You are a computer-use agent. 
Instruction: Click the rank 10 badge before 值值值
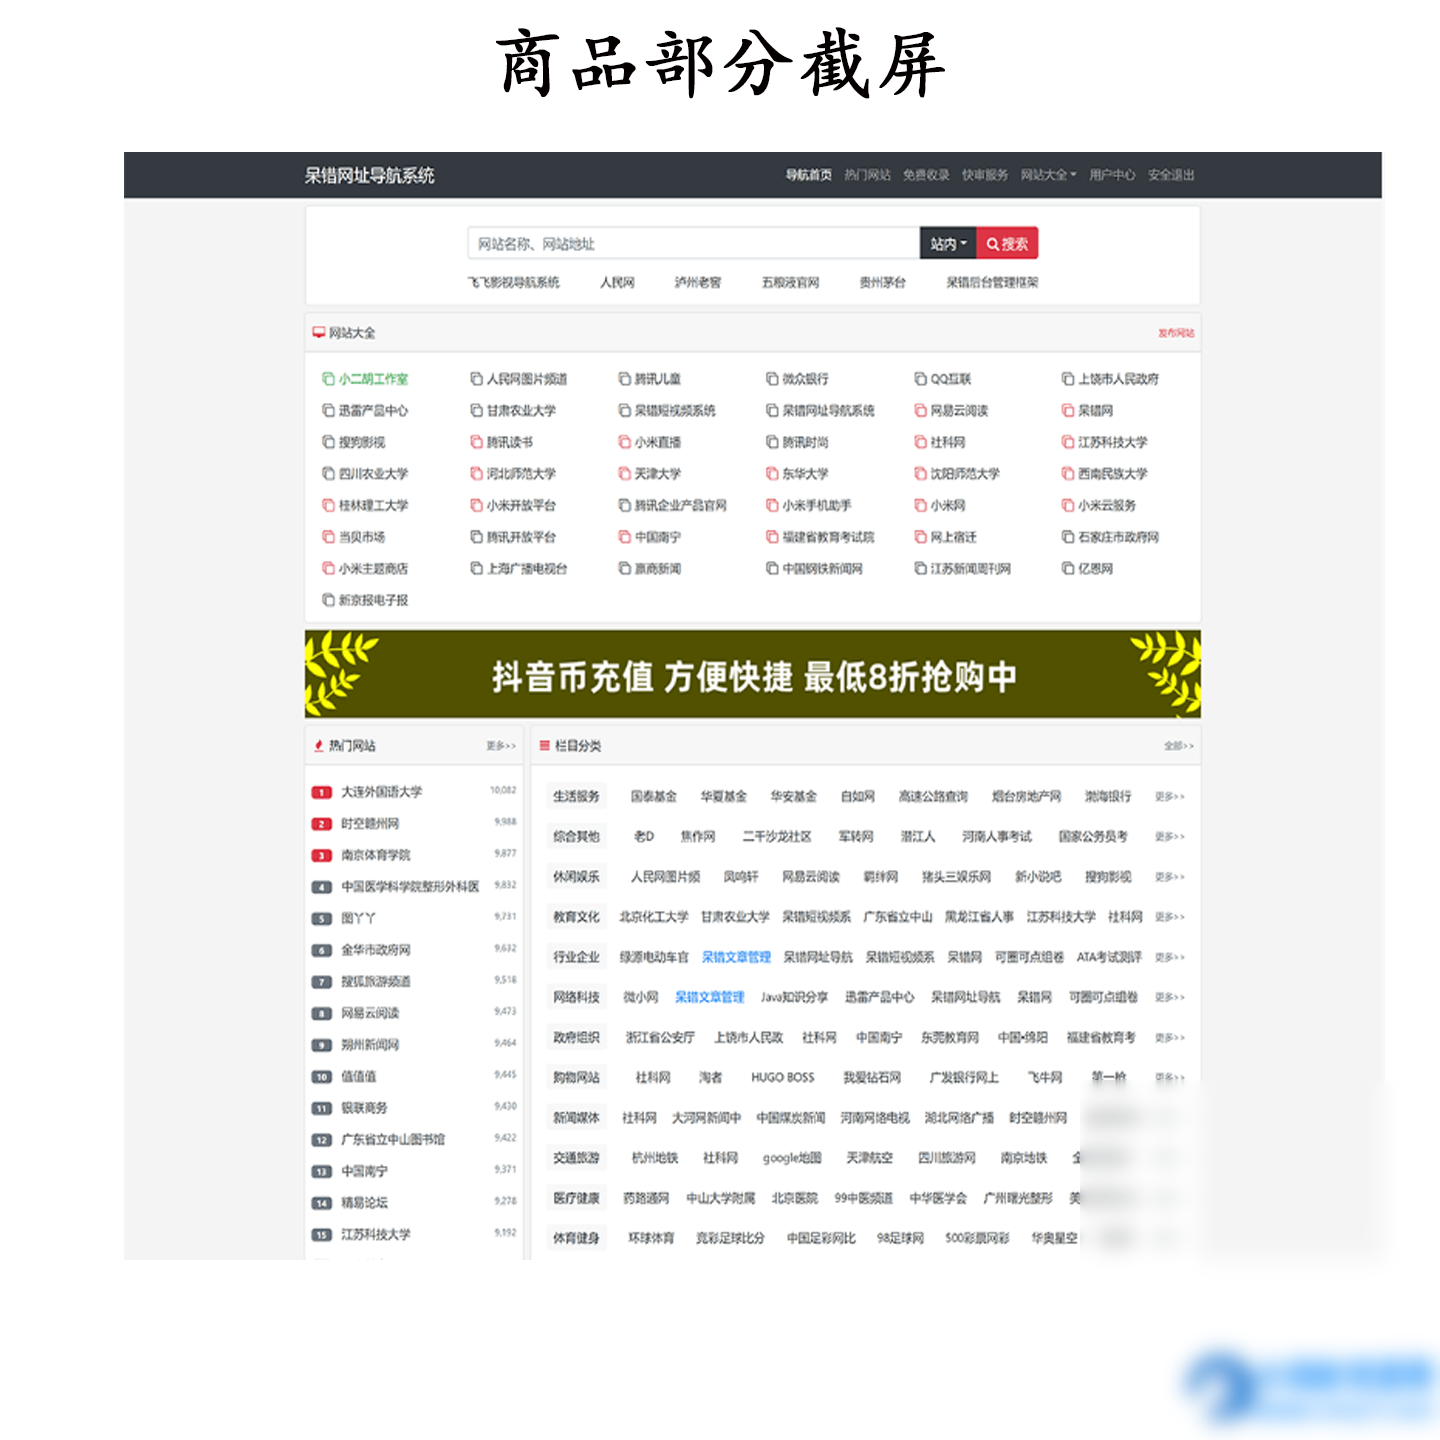[320, 1077]
